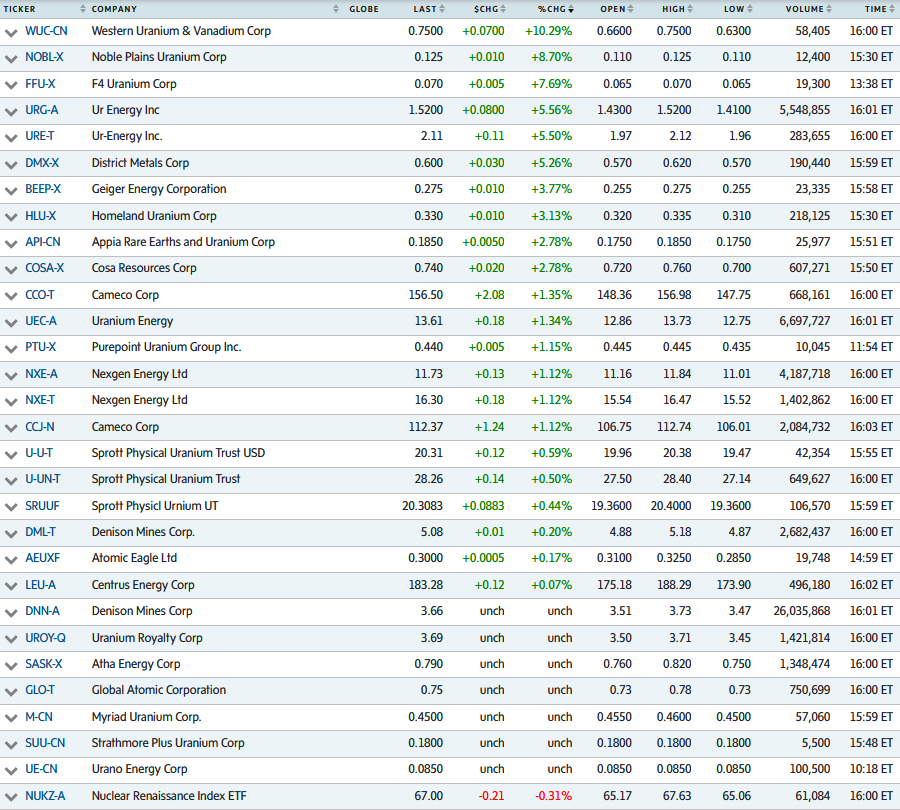
Task: Expand the HLU-X row chevron
Action: [11, 218]
